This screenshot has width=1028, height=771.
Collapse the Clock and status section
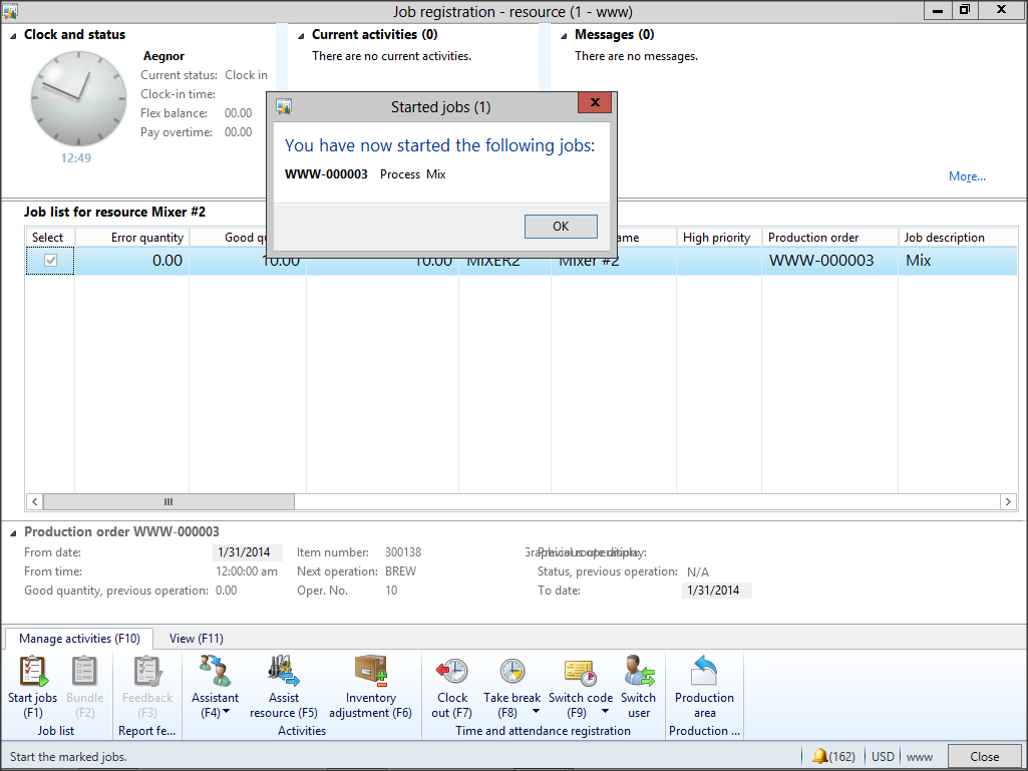tap(14, 35)
